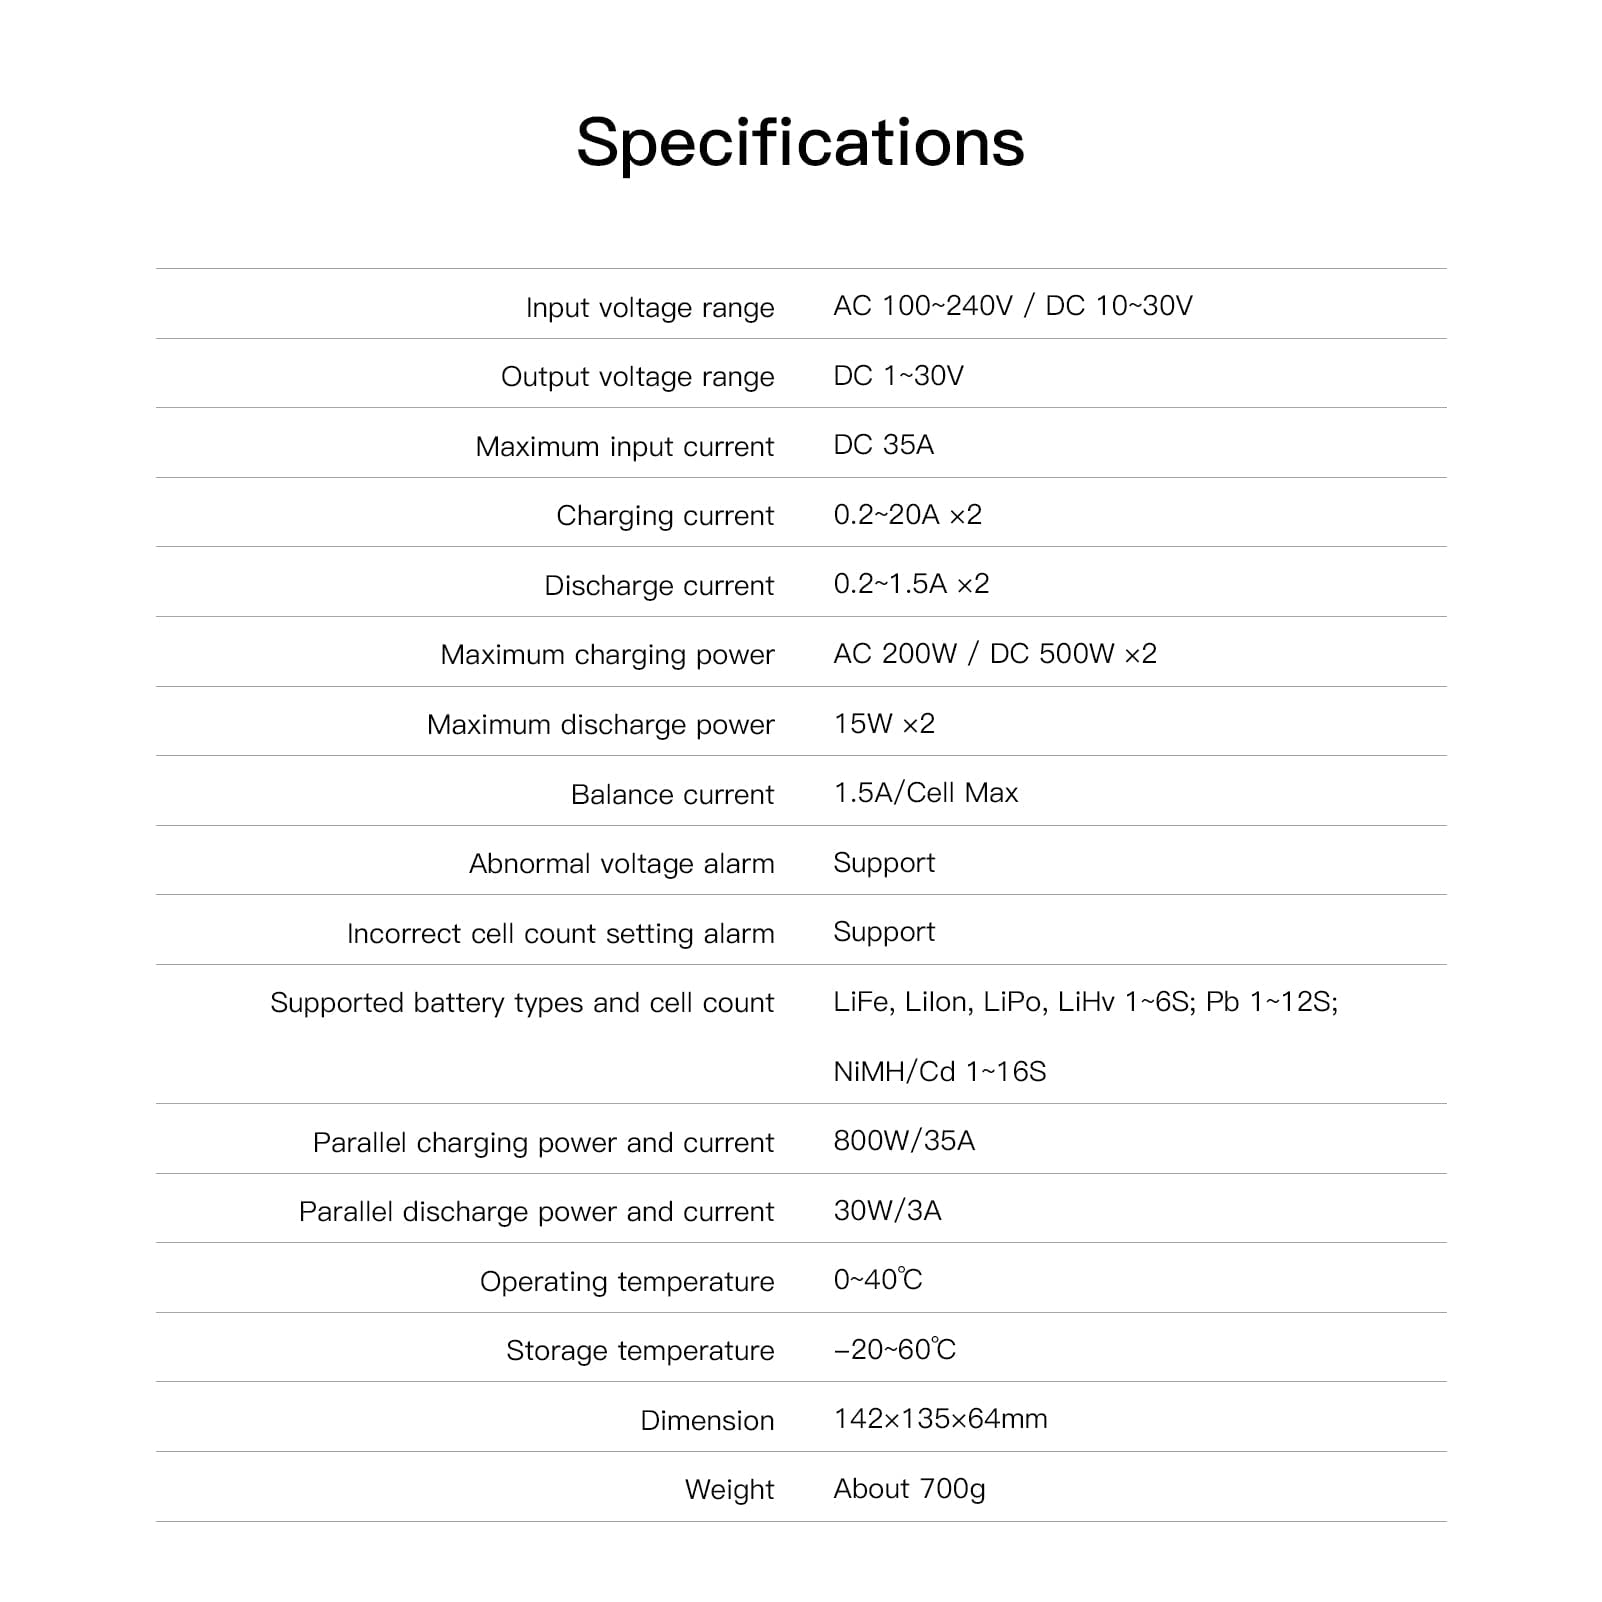Select the About 700g weight value

click(x=909, y=1488)
